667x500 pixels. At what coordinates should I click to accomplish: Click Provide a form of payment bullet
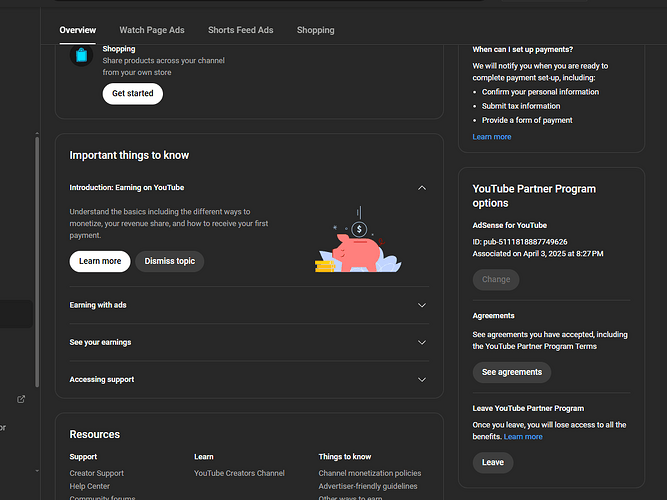pyautogui.click(x=527, y=120)
